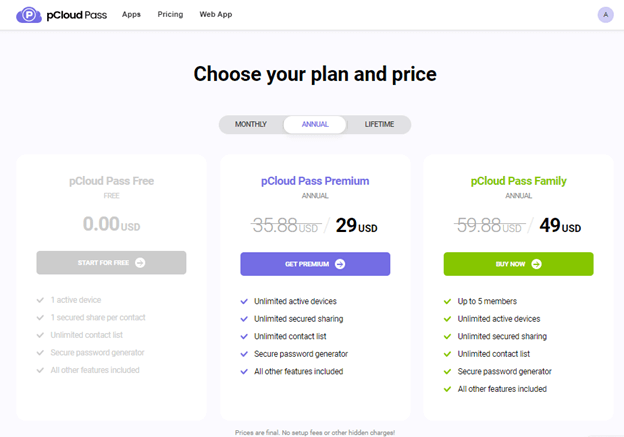
Task: Click the pCloud Pass logo icon
Action: pyautogui.click(x=29, y=15)
